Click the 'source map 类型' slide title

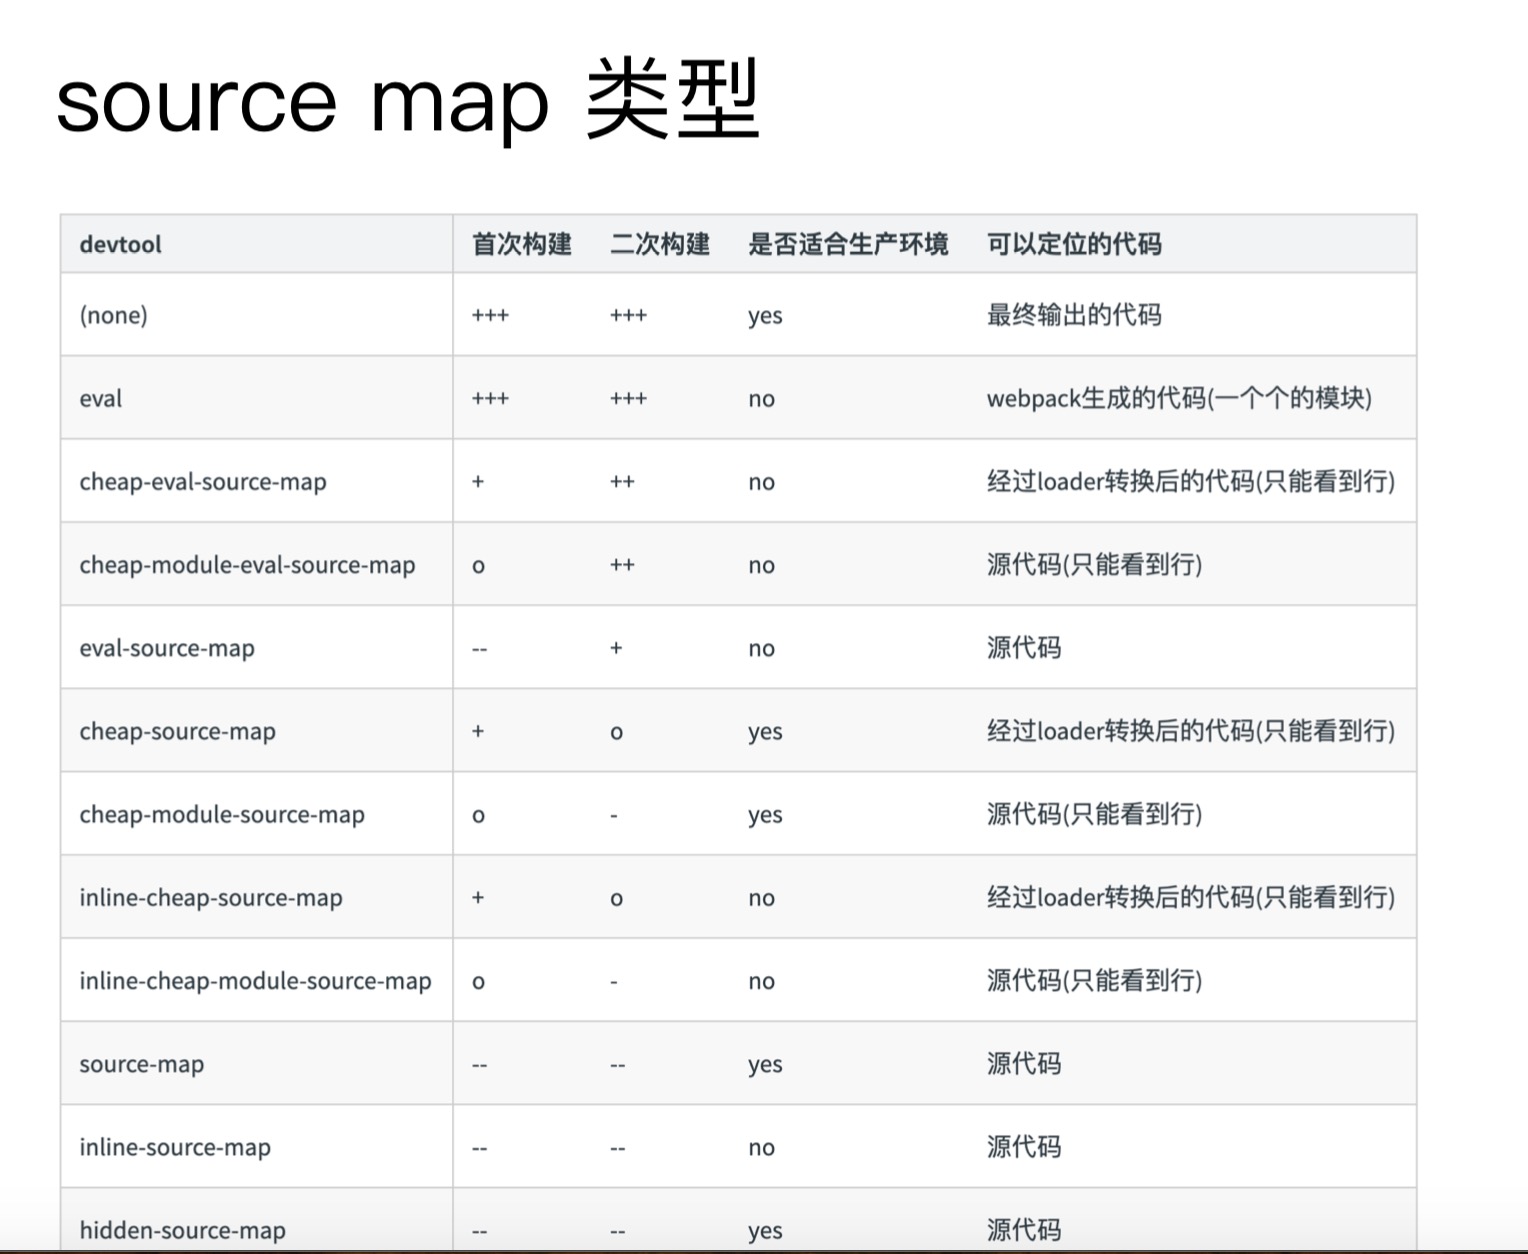[x=407, y=102]
